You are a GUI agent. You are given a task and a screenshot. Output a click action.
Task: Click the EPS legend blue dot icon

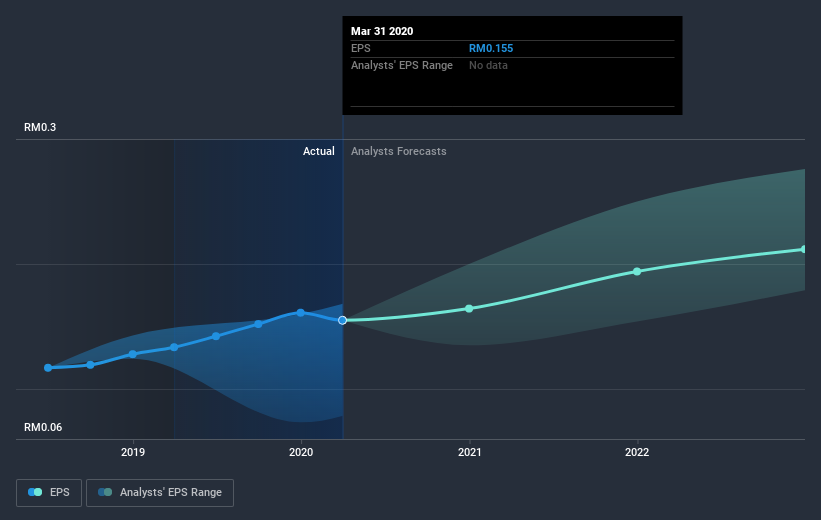[x=35, y=492]
